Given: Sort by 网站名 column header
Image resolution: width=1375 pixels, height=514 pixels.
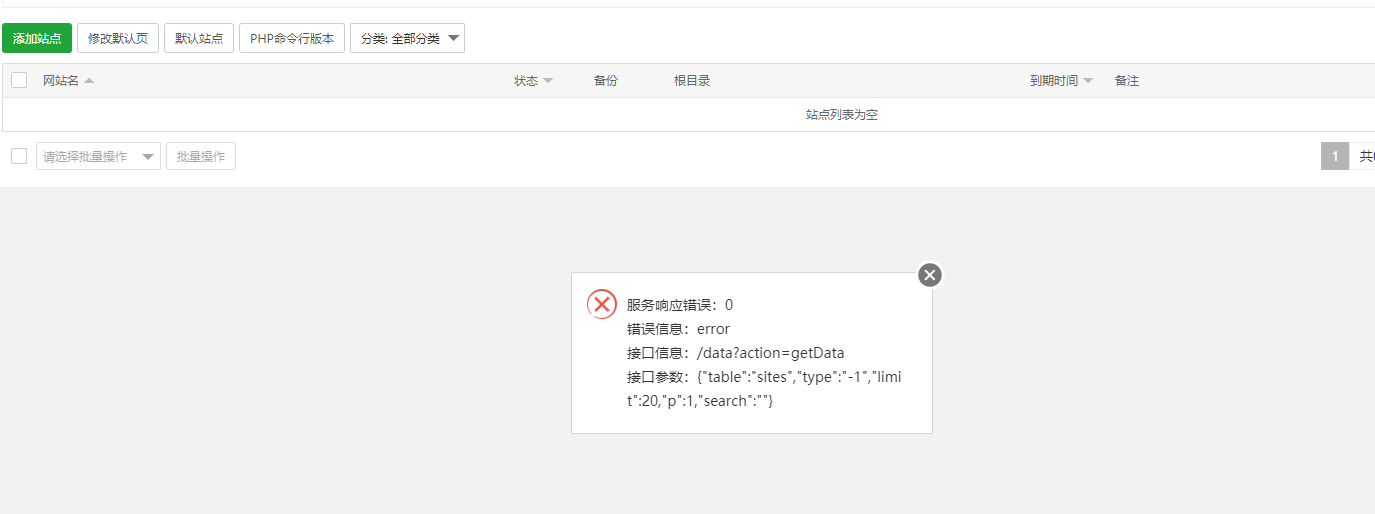Looking at the screenshot, I should pos(61,81).
